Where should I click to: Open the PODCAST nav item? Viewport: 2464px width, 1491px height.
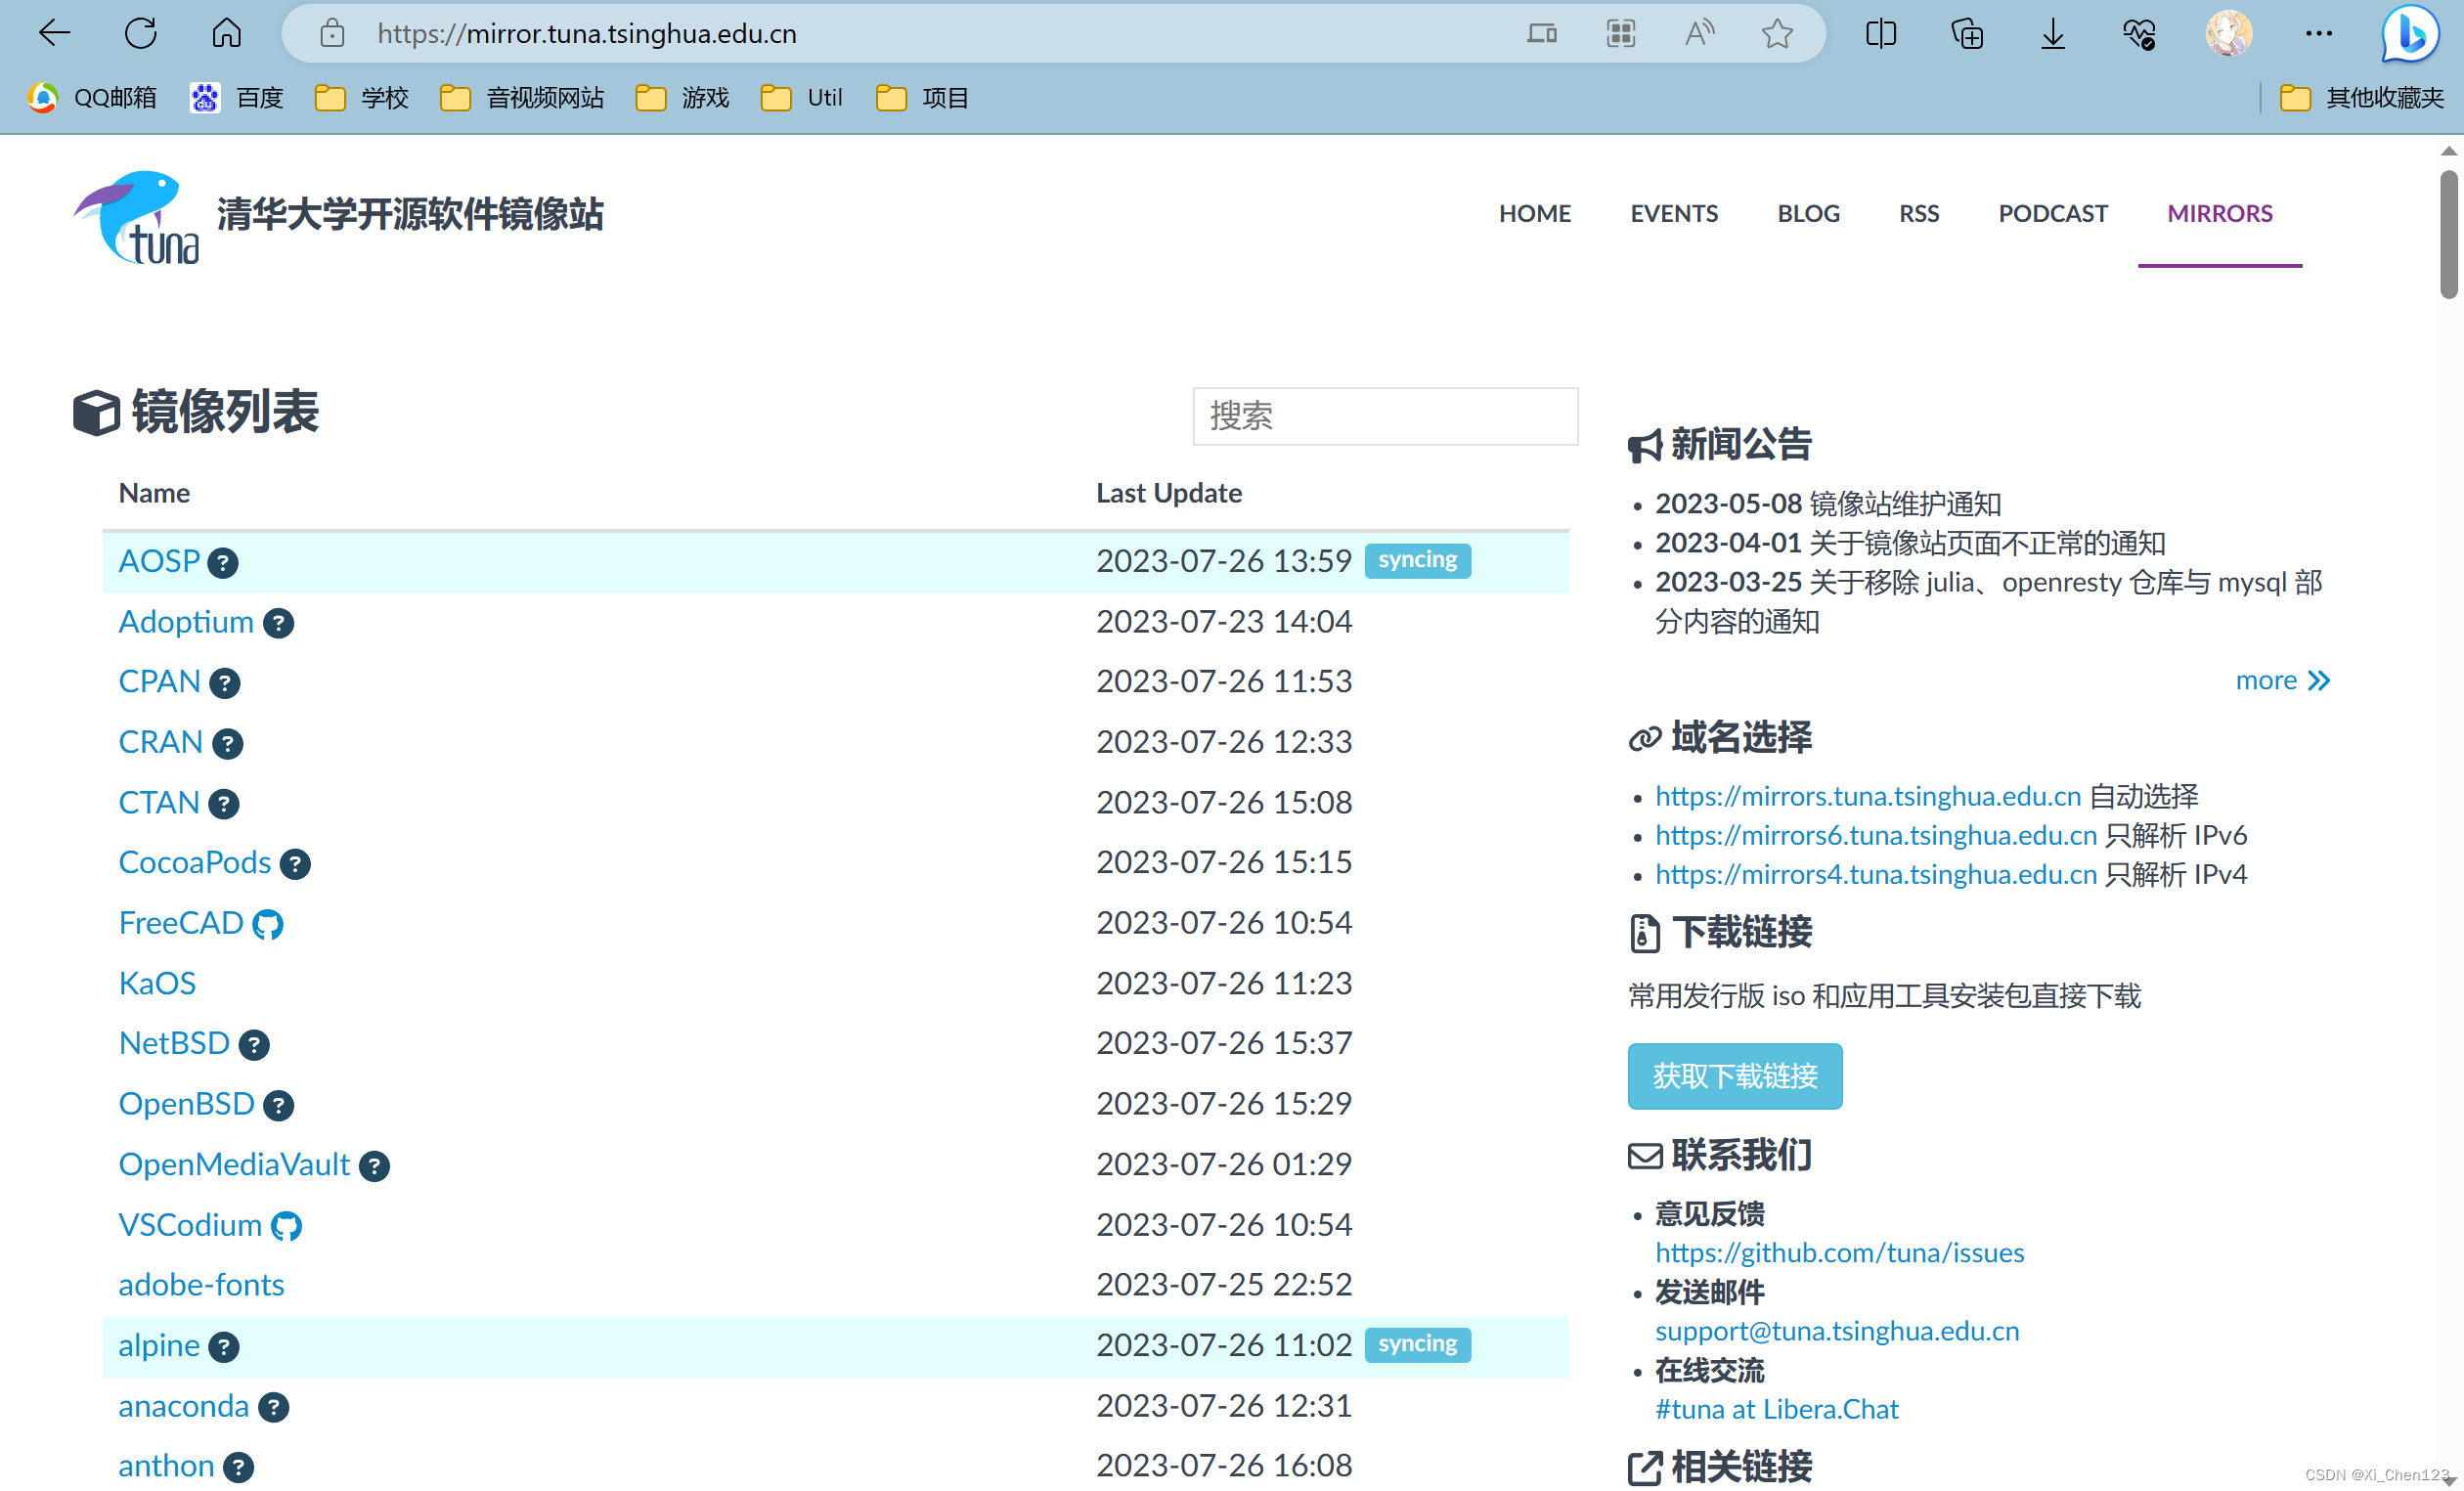pyautogui.click(x=2053, y=213)
